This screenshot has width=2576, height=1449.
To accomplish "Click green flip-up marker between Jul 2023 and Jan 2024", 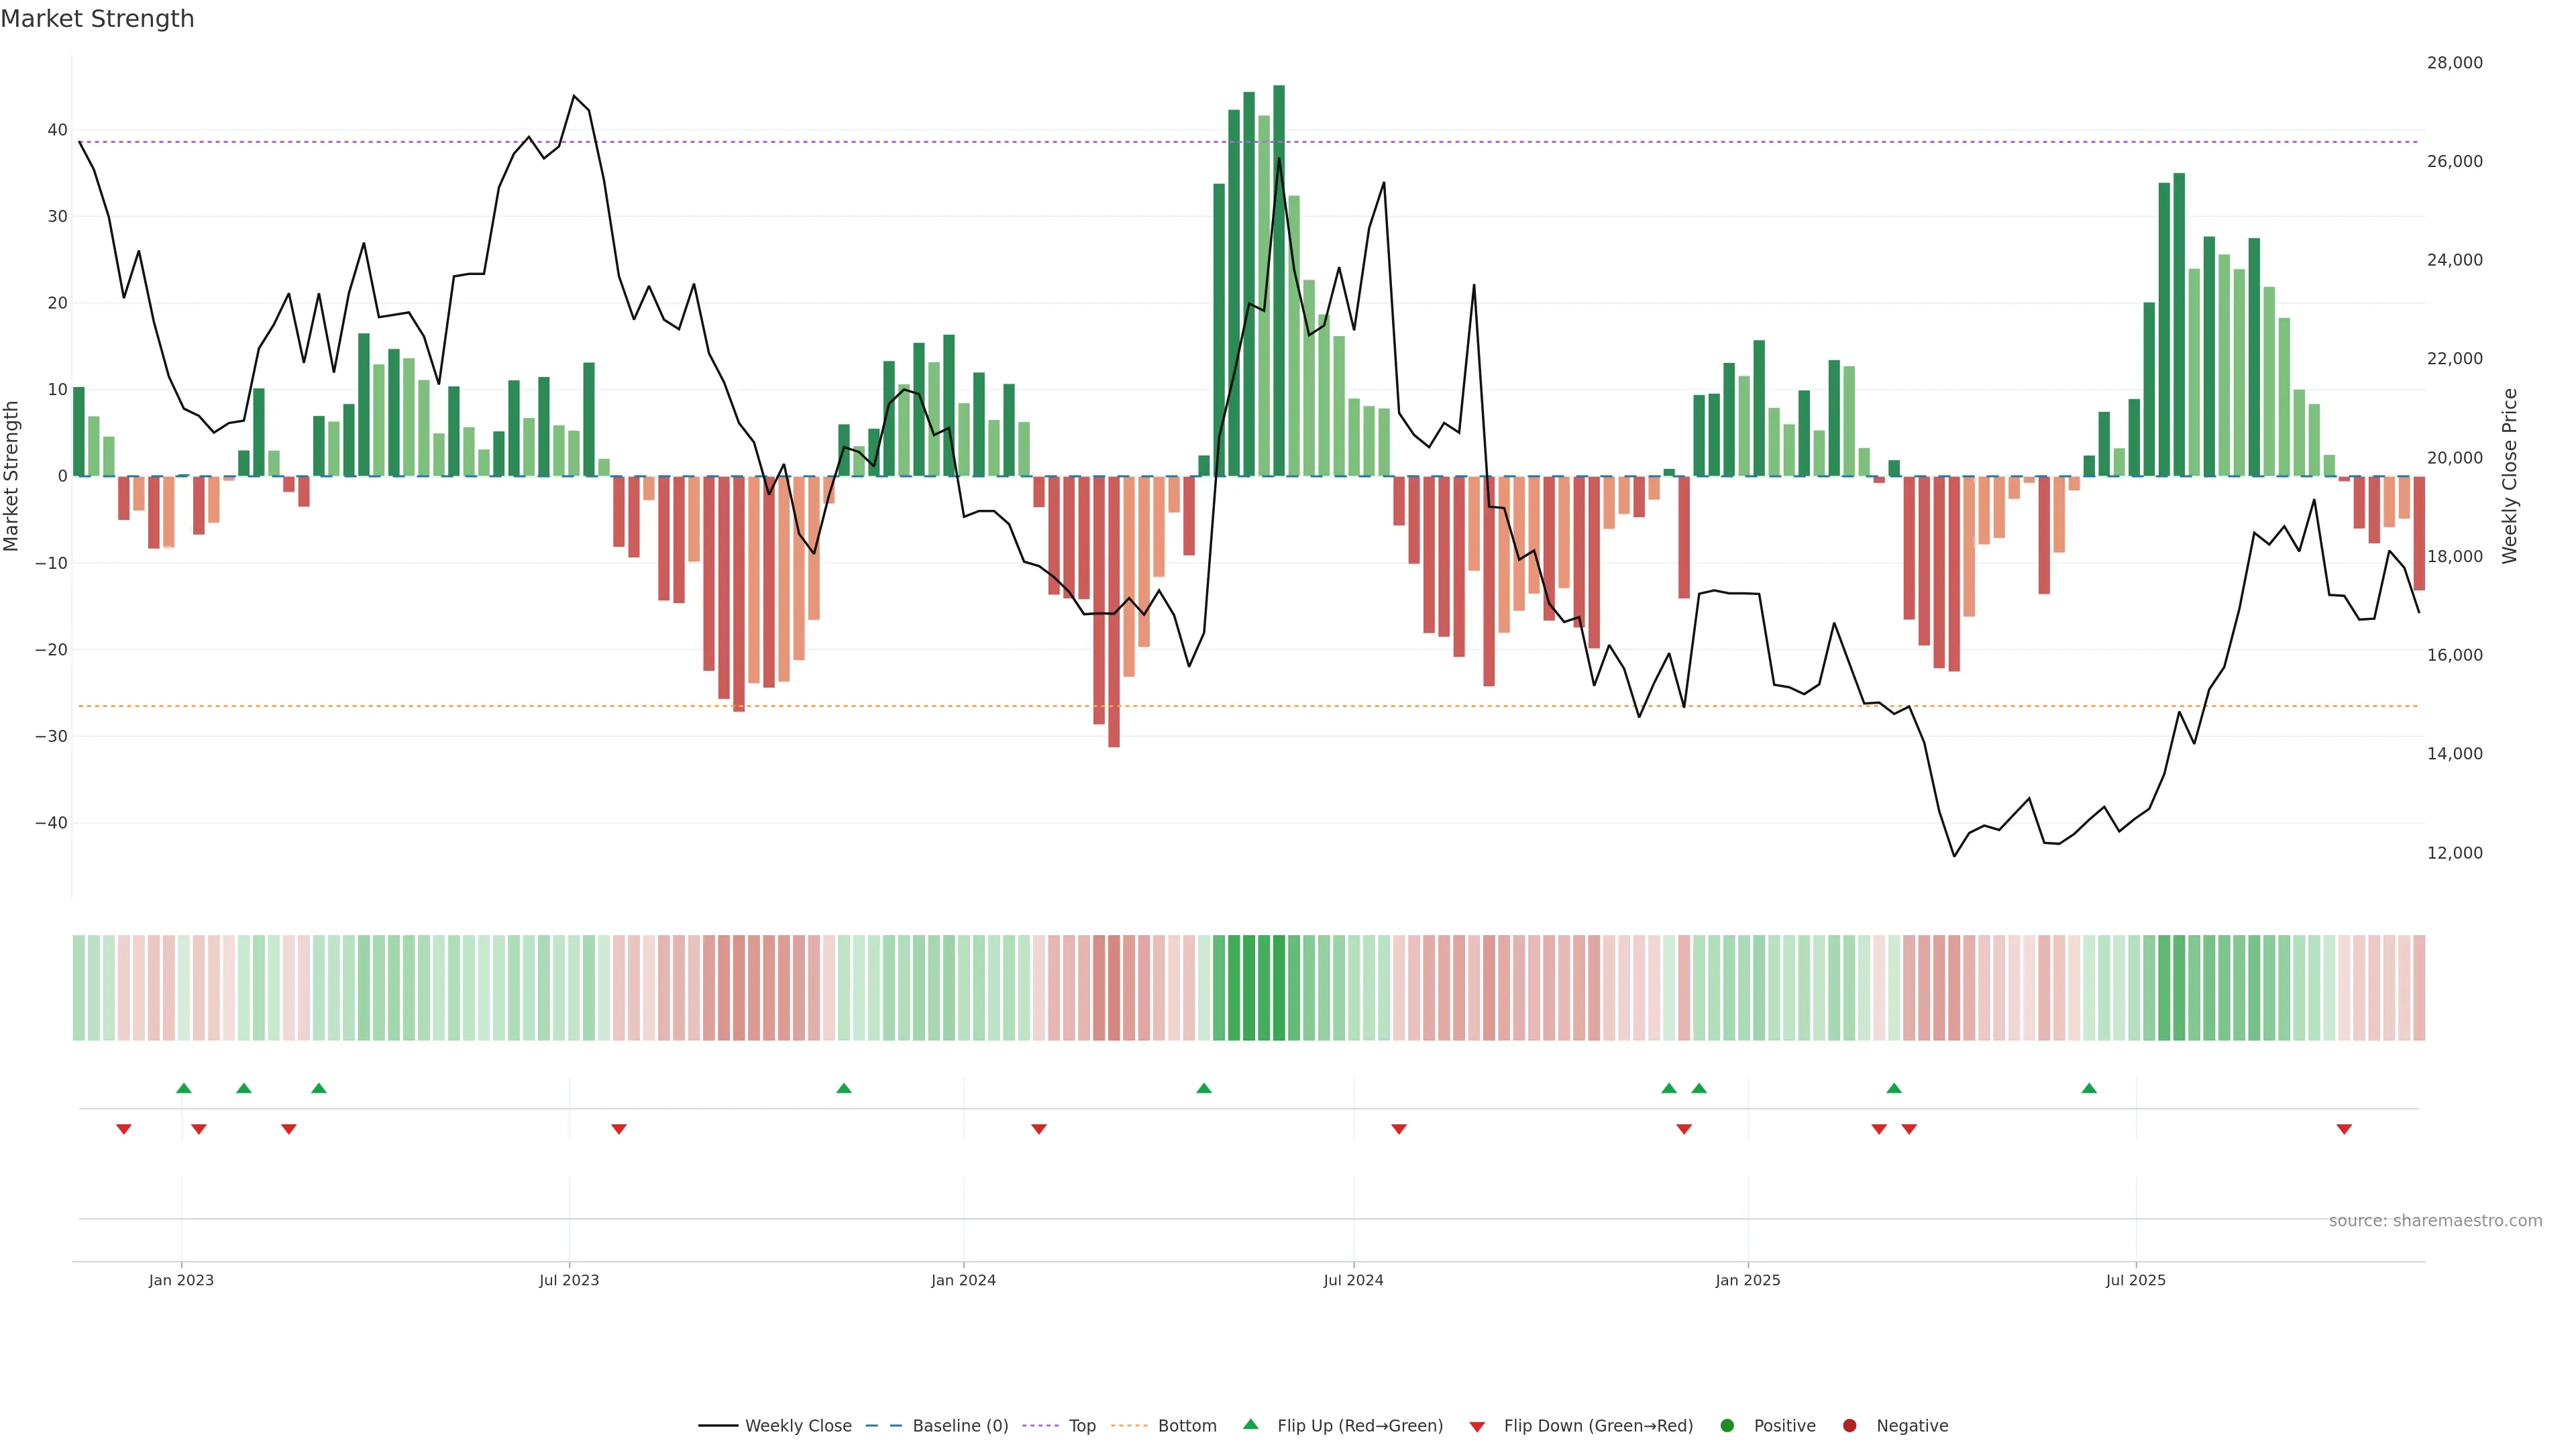I will [x=844, y=1088].
